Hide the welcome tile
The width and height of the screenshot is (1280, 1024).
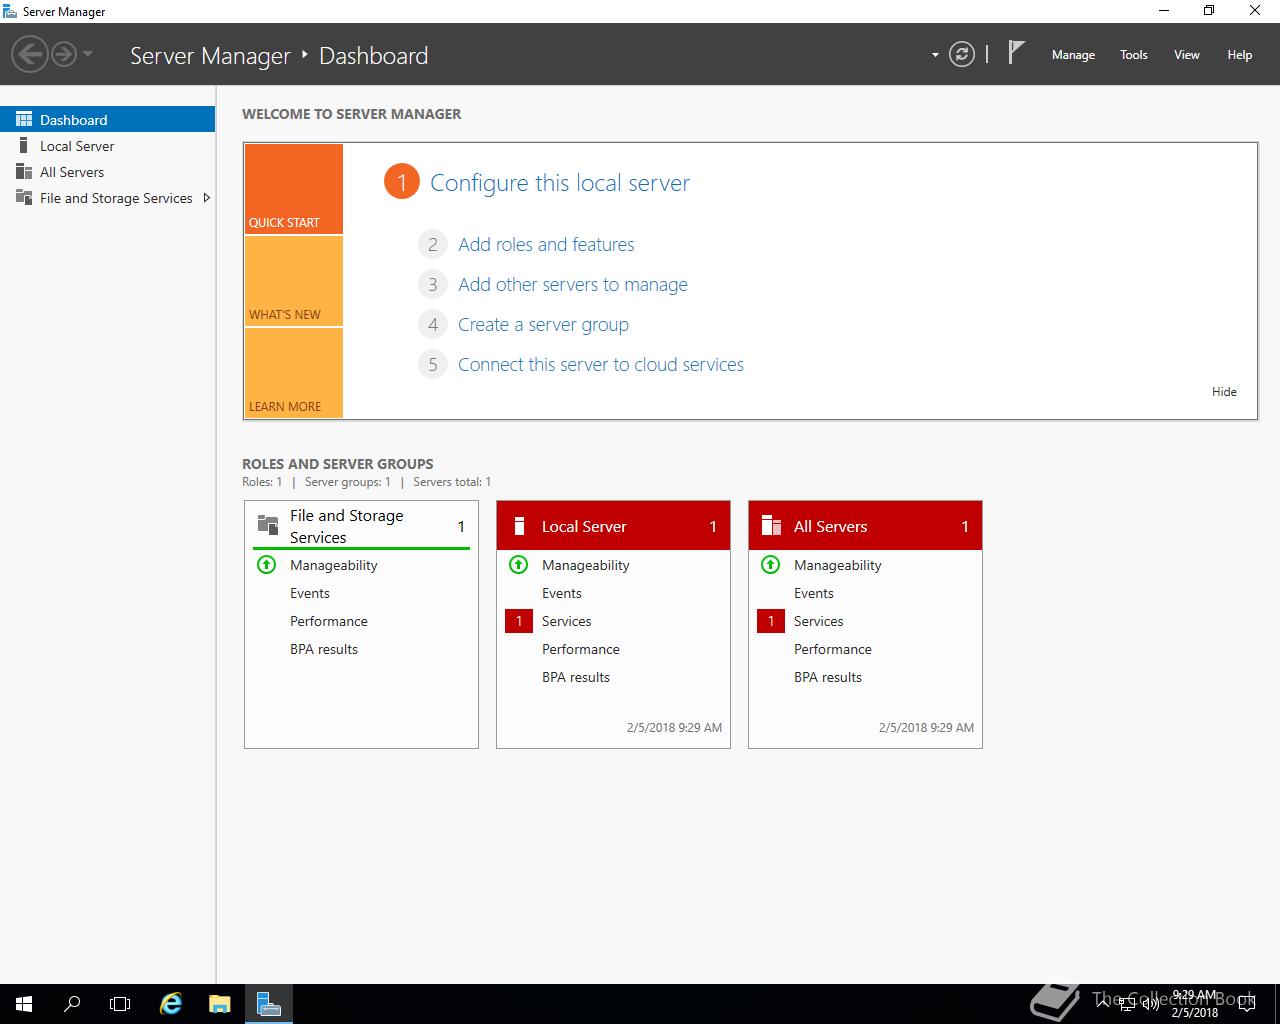tap(1224, 392)
